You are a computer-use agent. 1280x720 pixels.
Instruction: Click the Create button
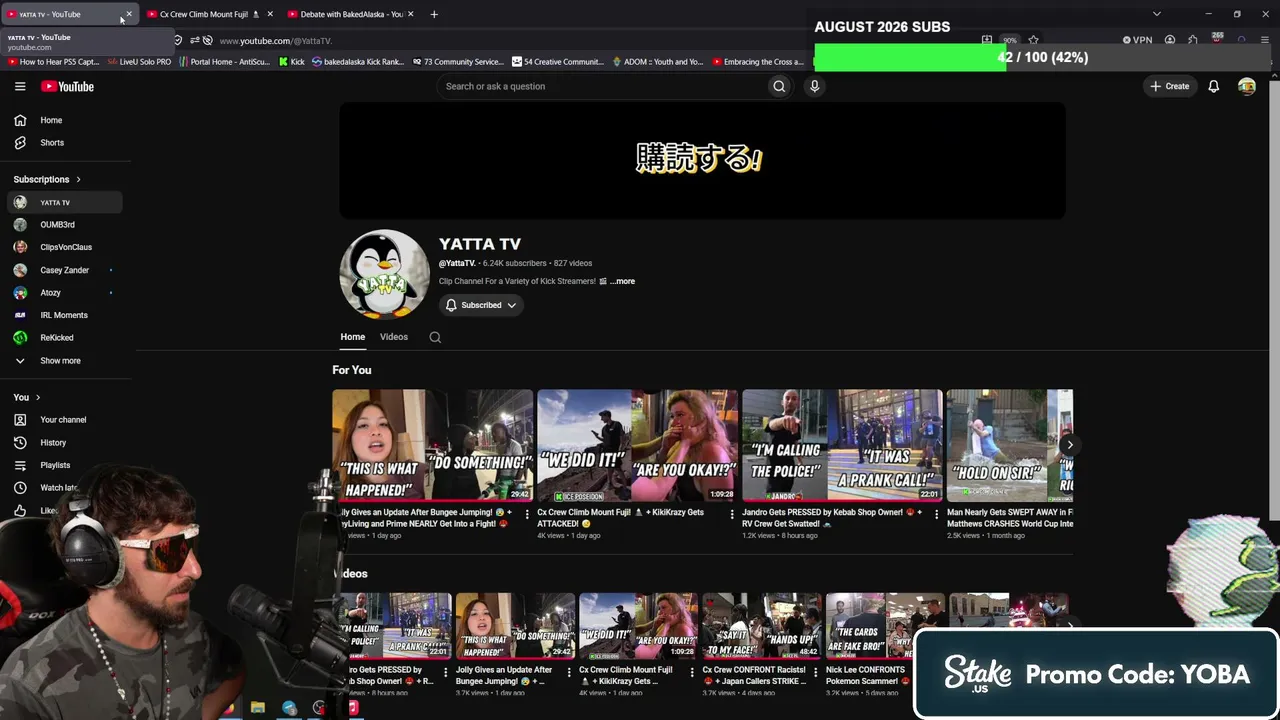tap(1169, 86)
